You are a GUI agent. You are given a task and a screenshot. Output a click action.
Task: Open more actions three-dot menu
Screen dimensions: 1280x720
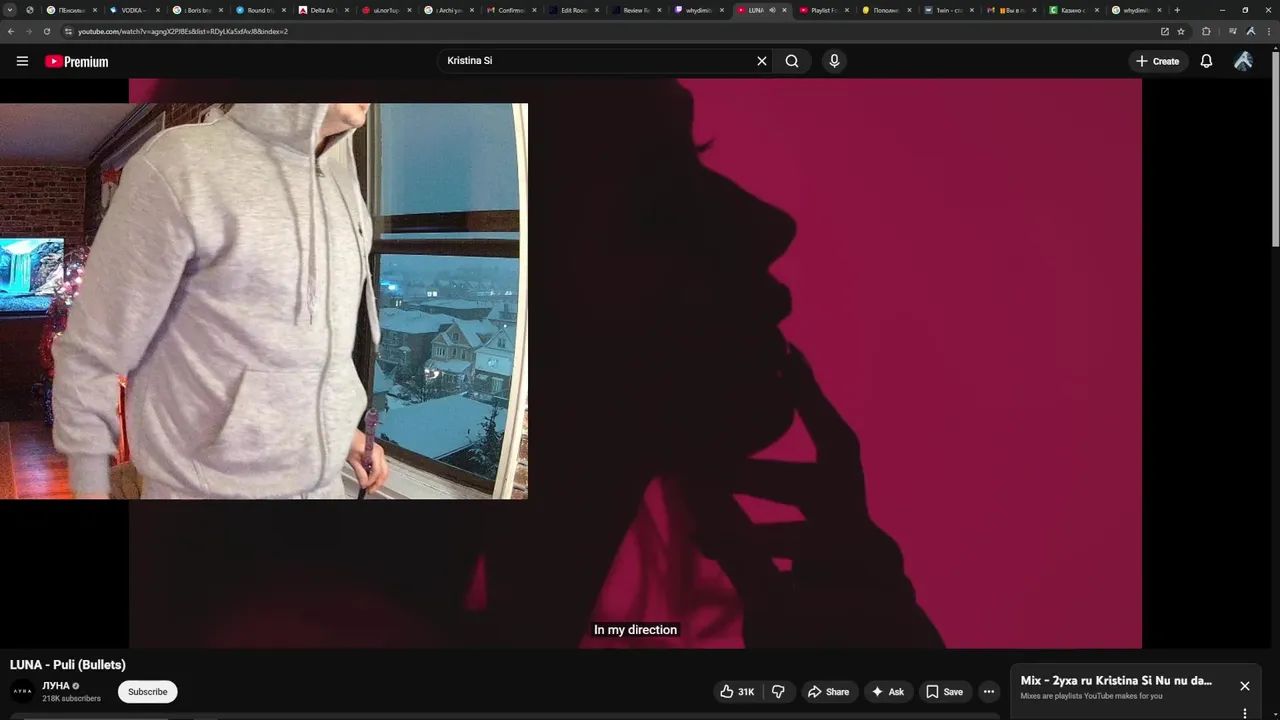(x=989, y=691)
